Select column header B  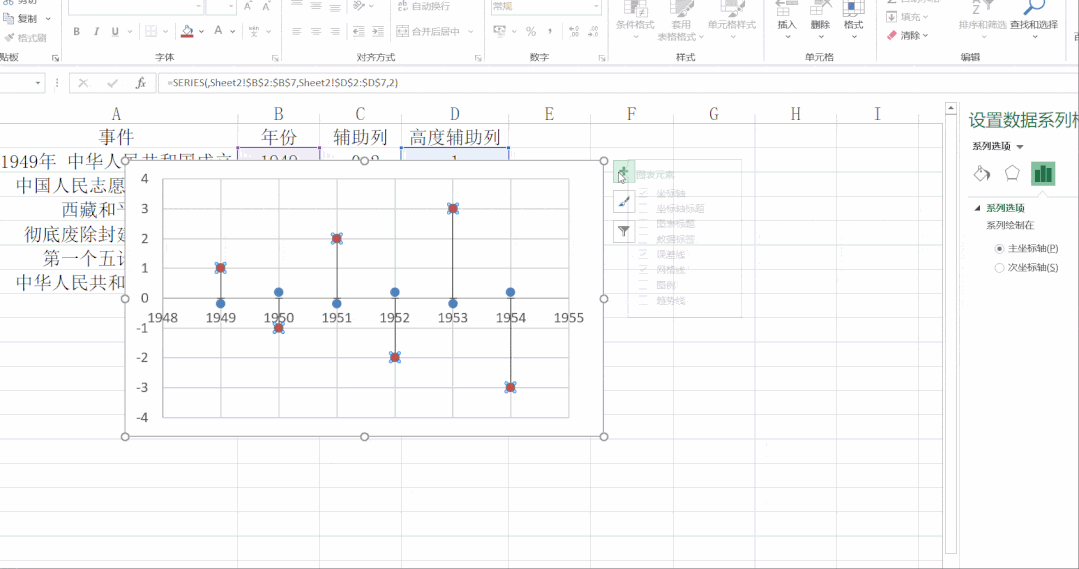pyautogui.click(x=279, y=114)
